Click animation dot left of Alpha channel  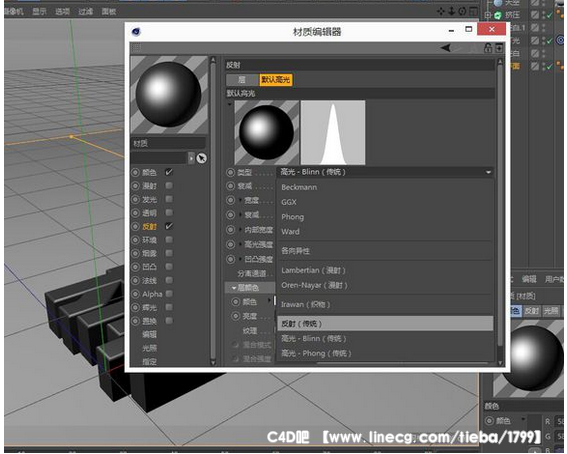pos(135,294)
